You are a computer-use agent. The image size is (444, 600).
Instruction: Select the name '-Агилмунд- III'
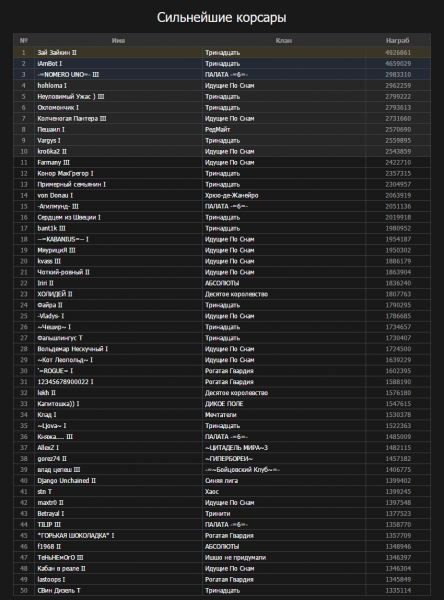58,206
